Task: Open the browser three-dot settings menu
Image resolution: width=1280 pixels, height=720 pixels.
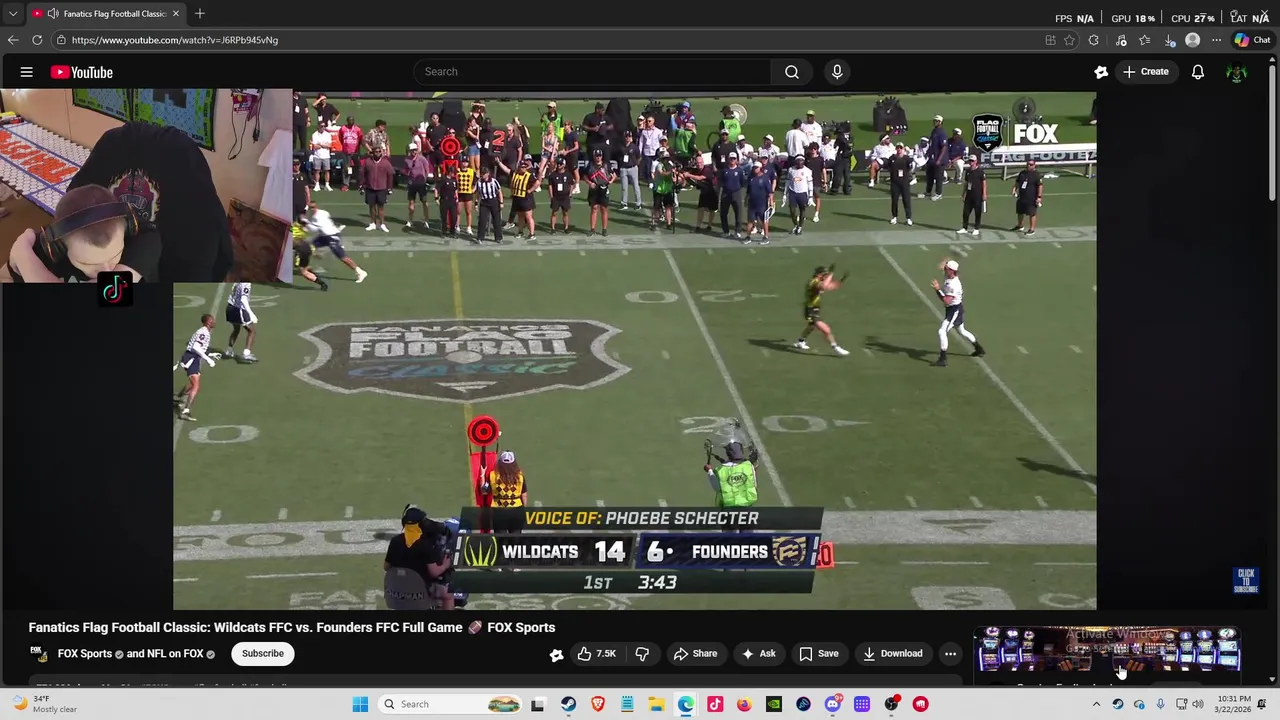Action: point(1216,40)
